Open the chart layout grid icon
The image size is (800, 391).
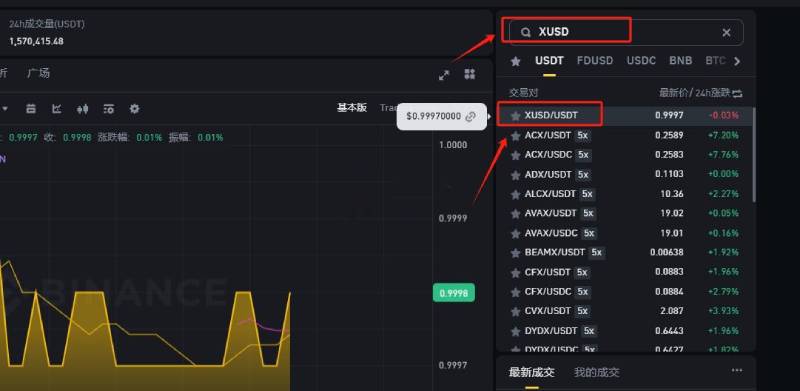[470, 74]
